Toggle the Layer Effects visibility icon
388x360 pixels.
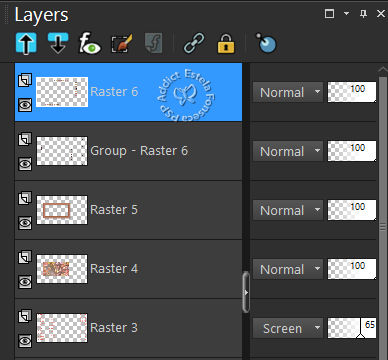(90, 43)
